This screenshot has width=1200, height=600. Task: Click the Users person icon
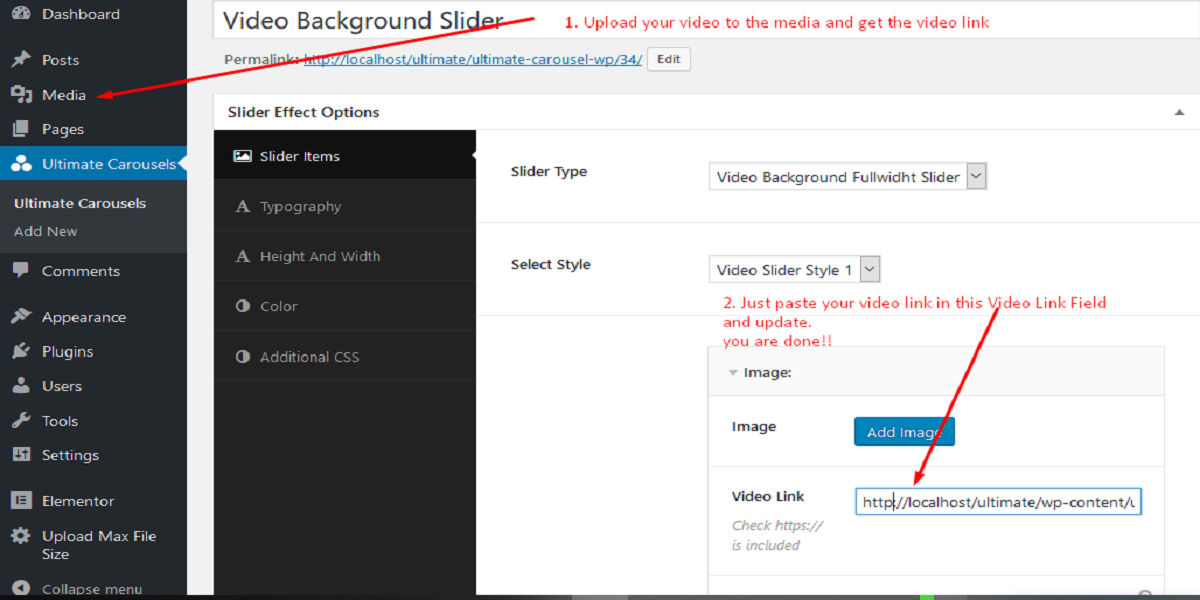(21, 386)
